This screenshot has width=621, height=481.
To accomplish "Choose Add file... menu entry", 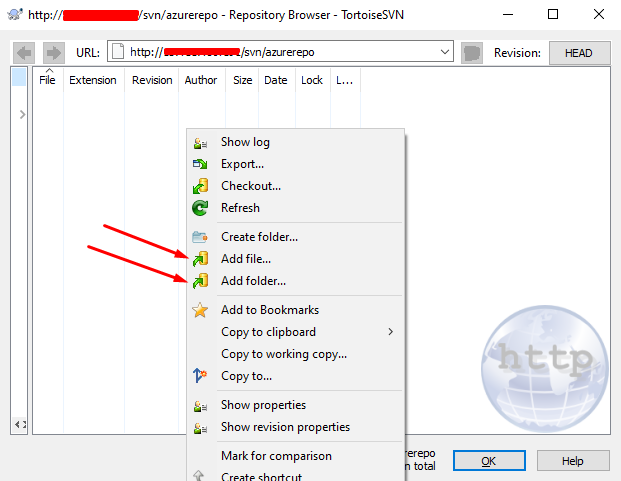I will pyautogui.click(x=295, y=259).
